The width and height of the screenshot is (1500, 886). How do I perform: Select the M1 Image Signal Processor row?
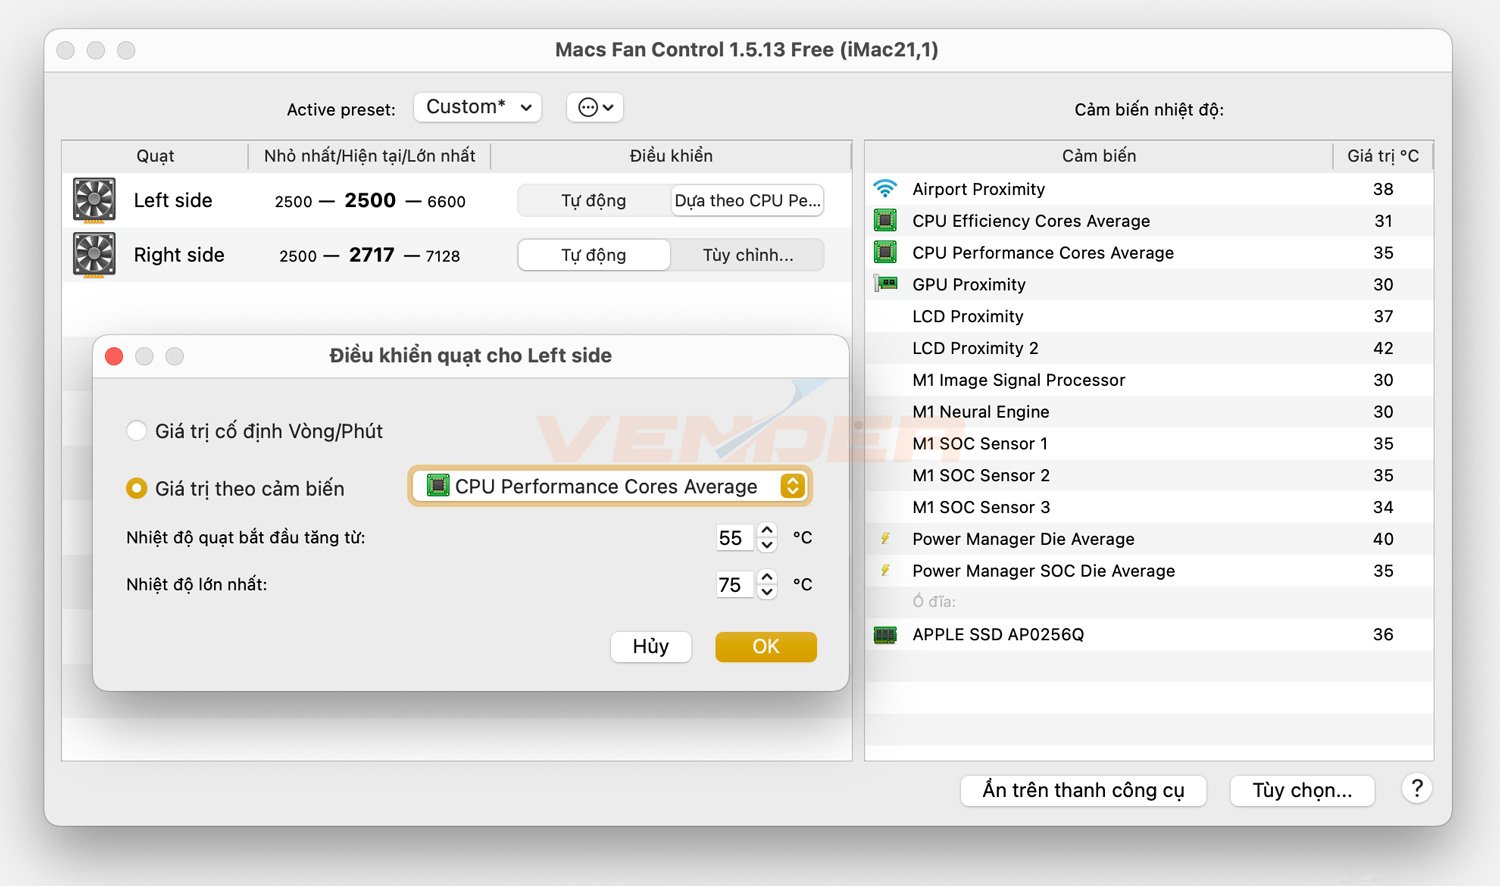(x=1149, y=380)
